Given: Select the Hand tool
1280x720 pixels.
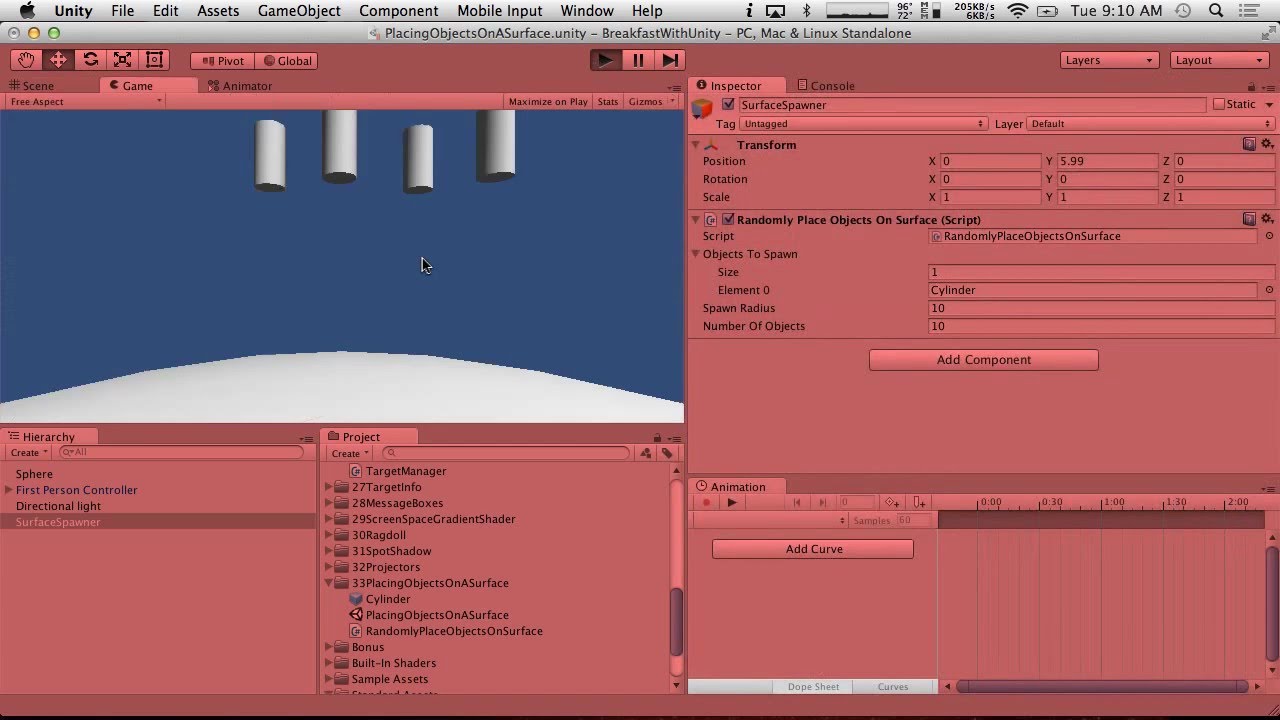Looking at the screenshot, I should [x=26, y=60].
